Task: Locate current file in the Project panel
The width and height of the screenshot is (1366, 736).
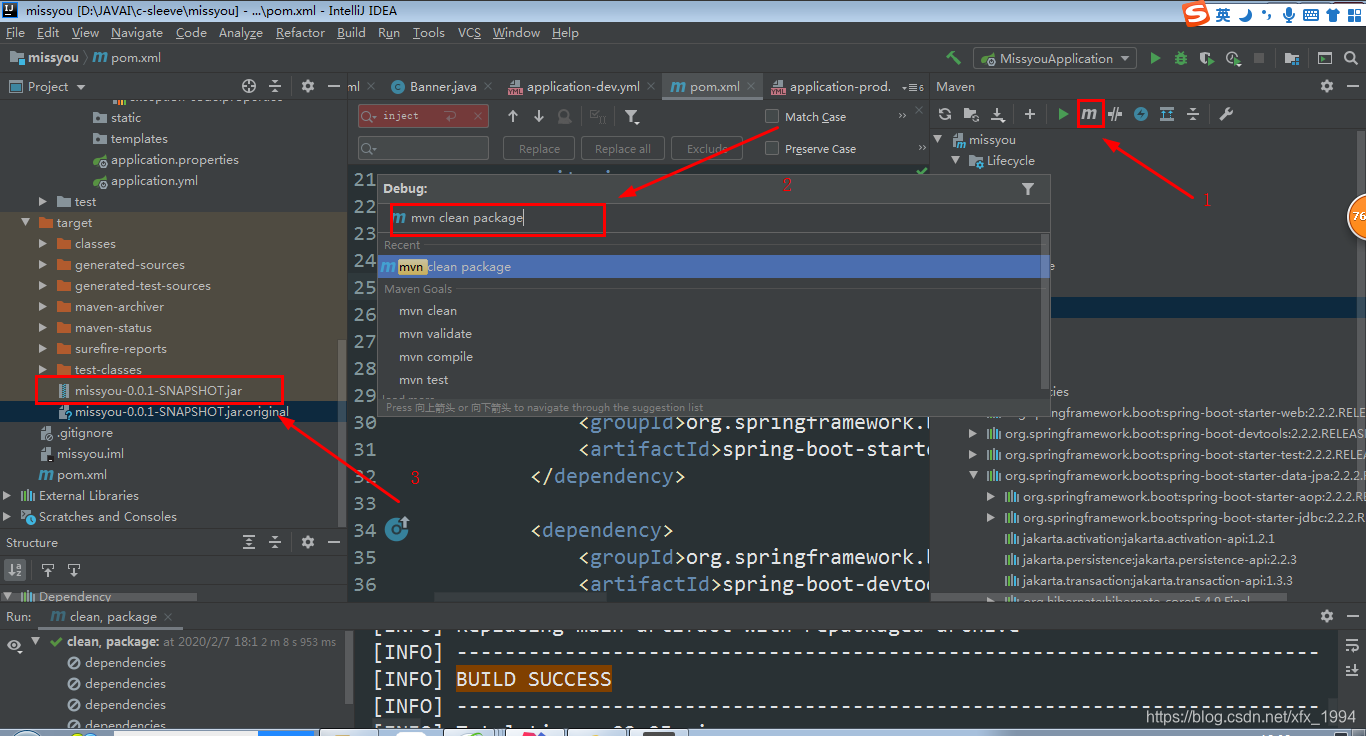Action: 249,86
